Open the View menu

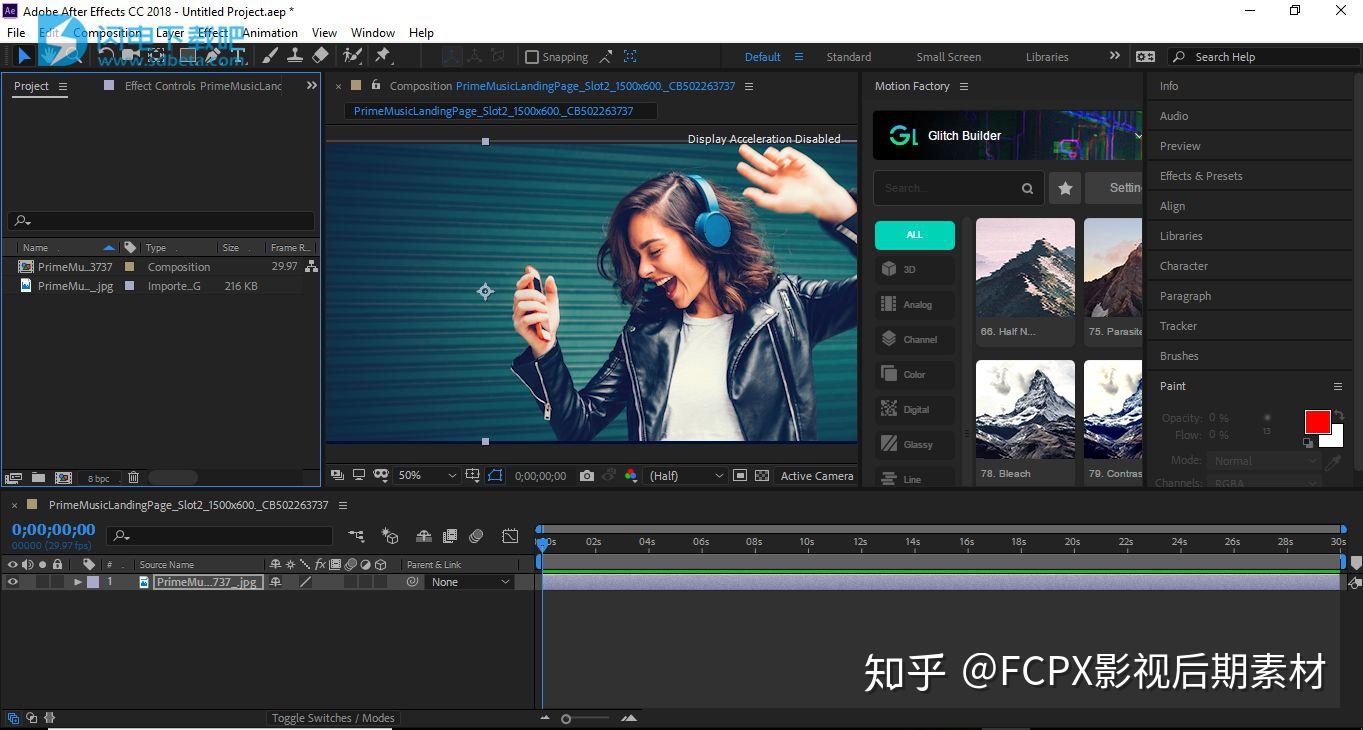pyautogui.click(x=324, y=32)
